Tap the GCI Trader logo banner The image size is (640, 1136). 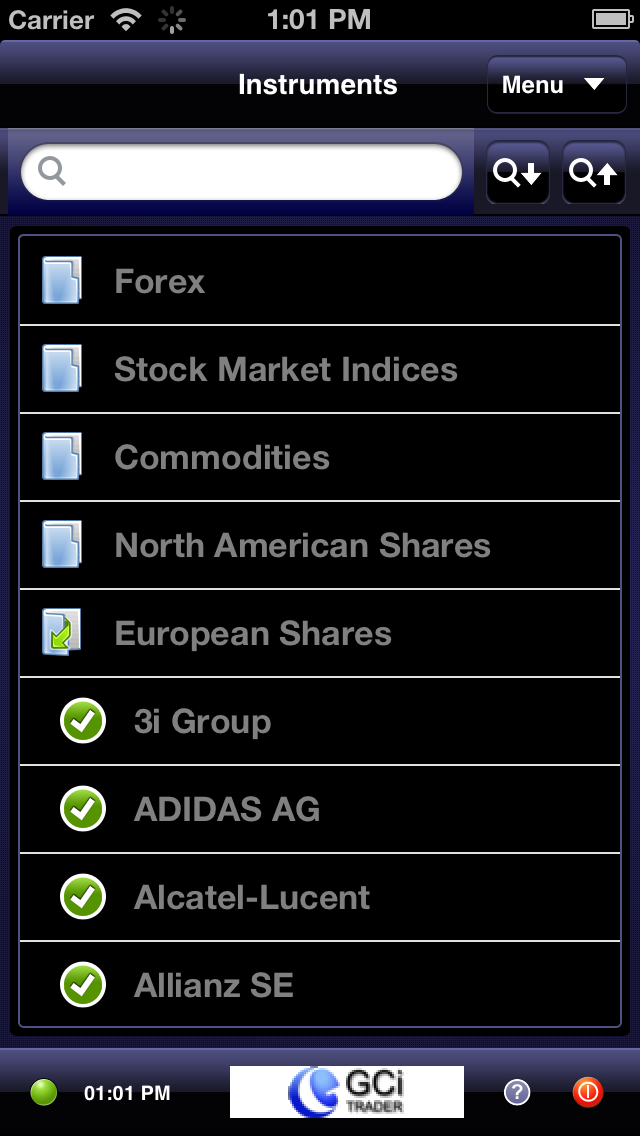[x=347, y=1092]
